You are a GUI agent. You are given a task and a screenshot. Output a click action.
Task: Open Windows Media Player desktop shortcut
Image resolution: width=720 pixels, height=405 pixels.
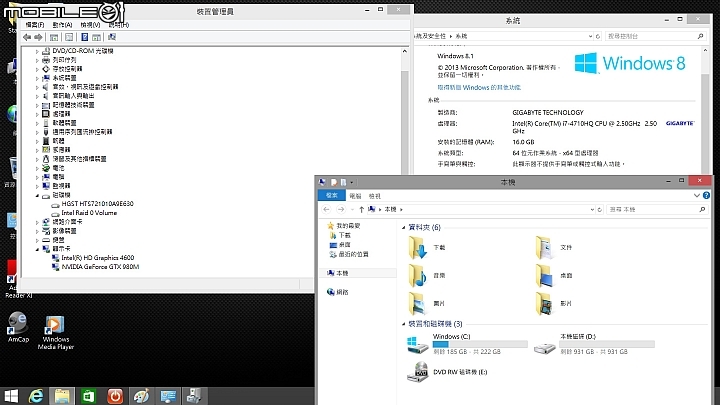[x=55, y=332]
